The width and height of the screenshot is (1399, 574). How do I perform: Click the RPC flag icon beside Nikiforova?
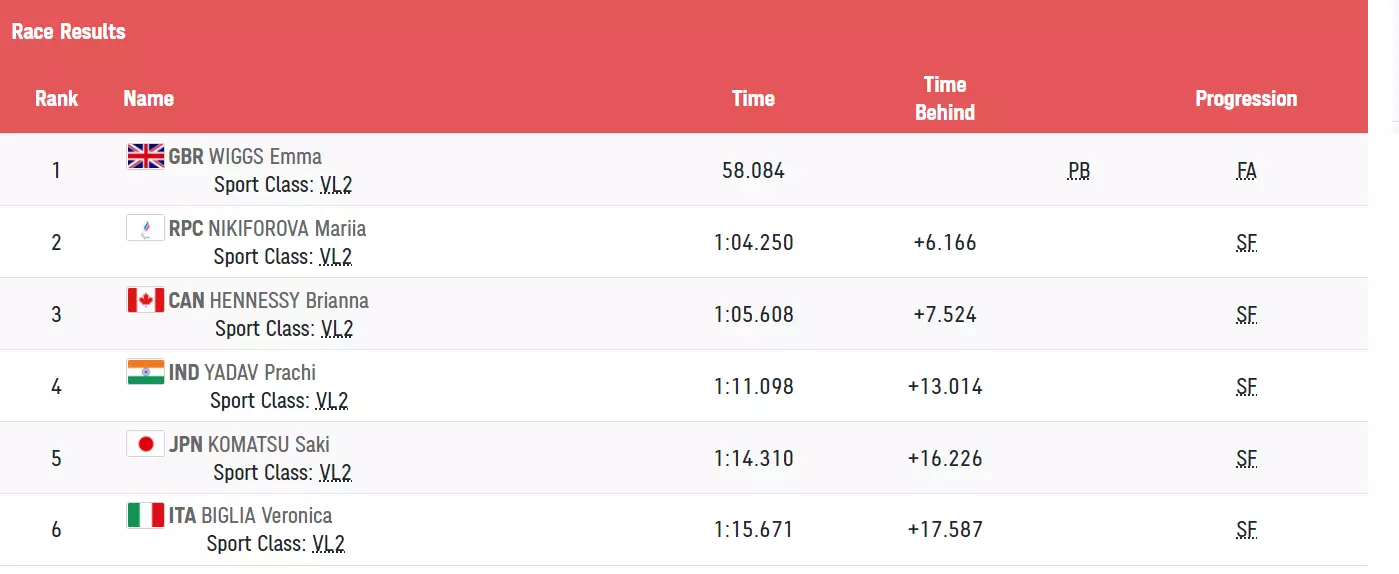[146, 228]
